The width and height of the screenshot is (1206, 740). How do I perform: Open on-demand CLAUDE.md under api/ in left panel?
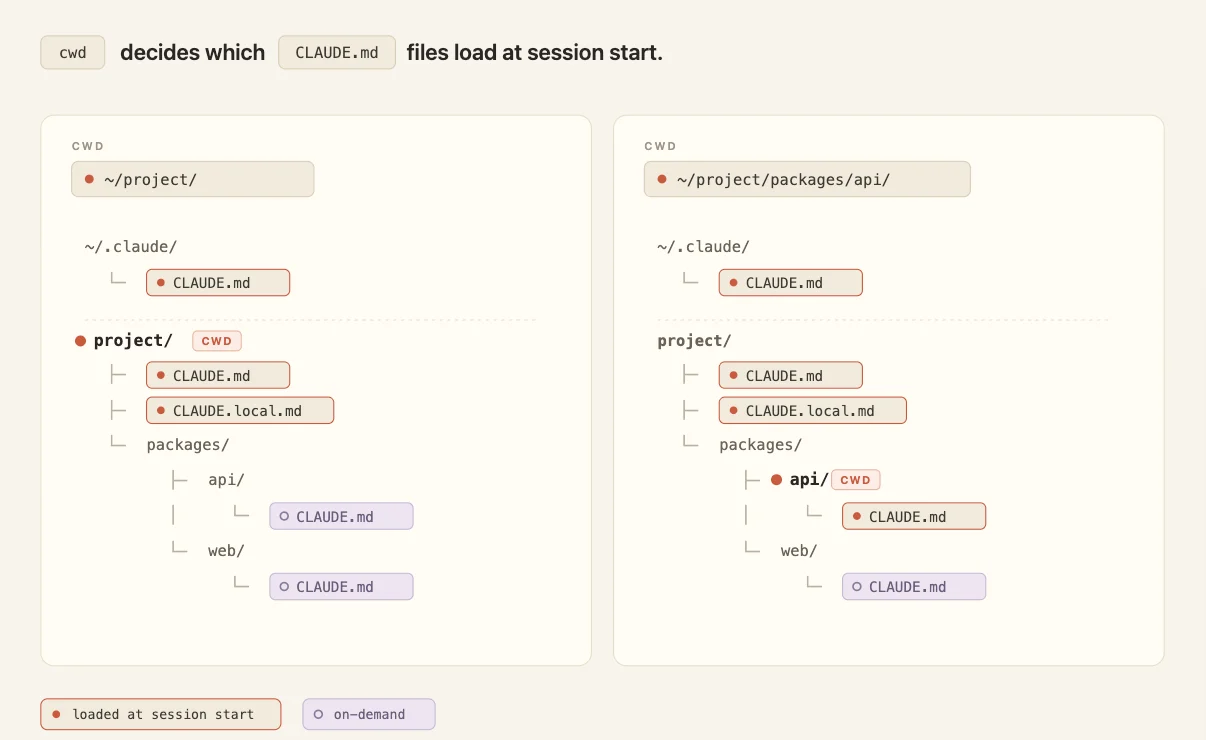341,516
